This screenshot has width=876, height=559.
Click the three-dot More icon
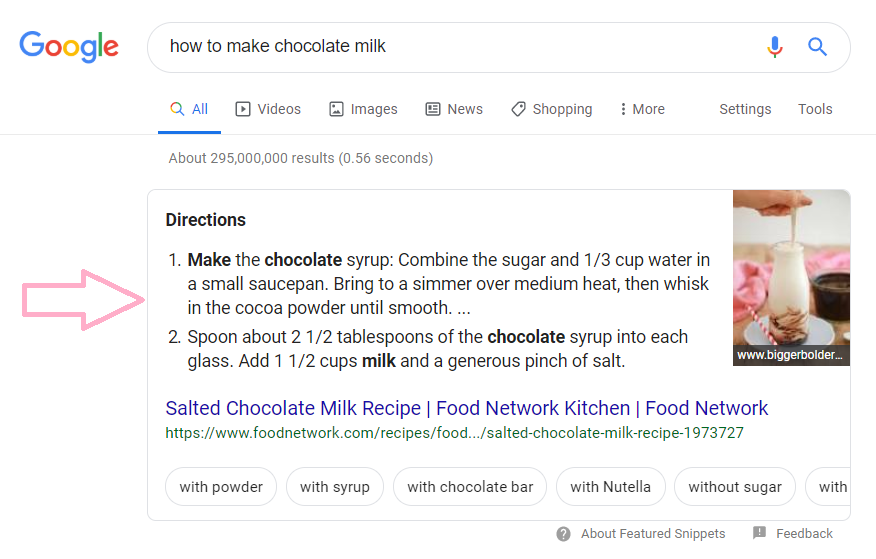(623, 109)
